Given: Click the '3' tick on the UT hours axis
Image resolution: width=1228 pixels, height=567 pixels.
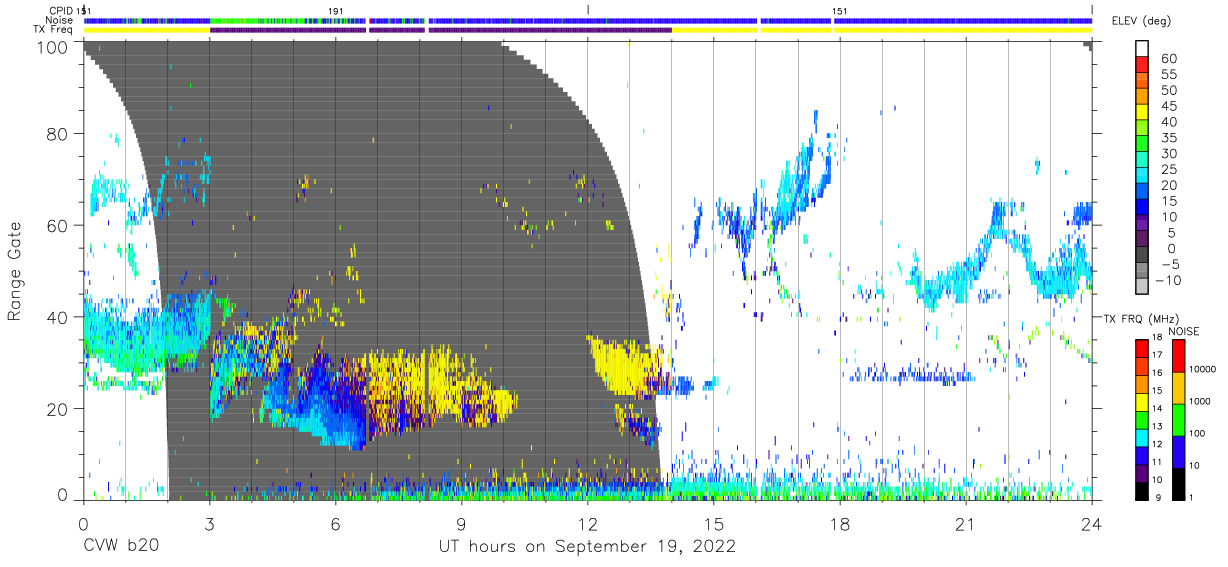Looking at the screenshot, I should tap(209, 524).
